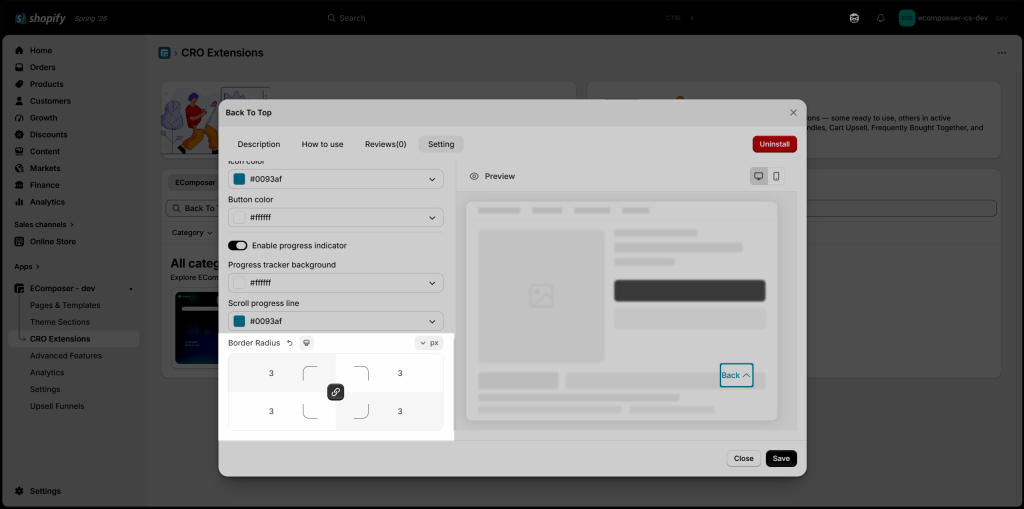Viewport: 1024px width, 509px height.
Task: Toggle Enable progress indicator switch
Action: (x=238, y=246)
